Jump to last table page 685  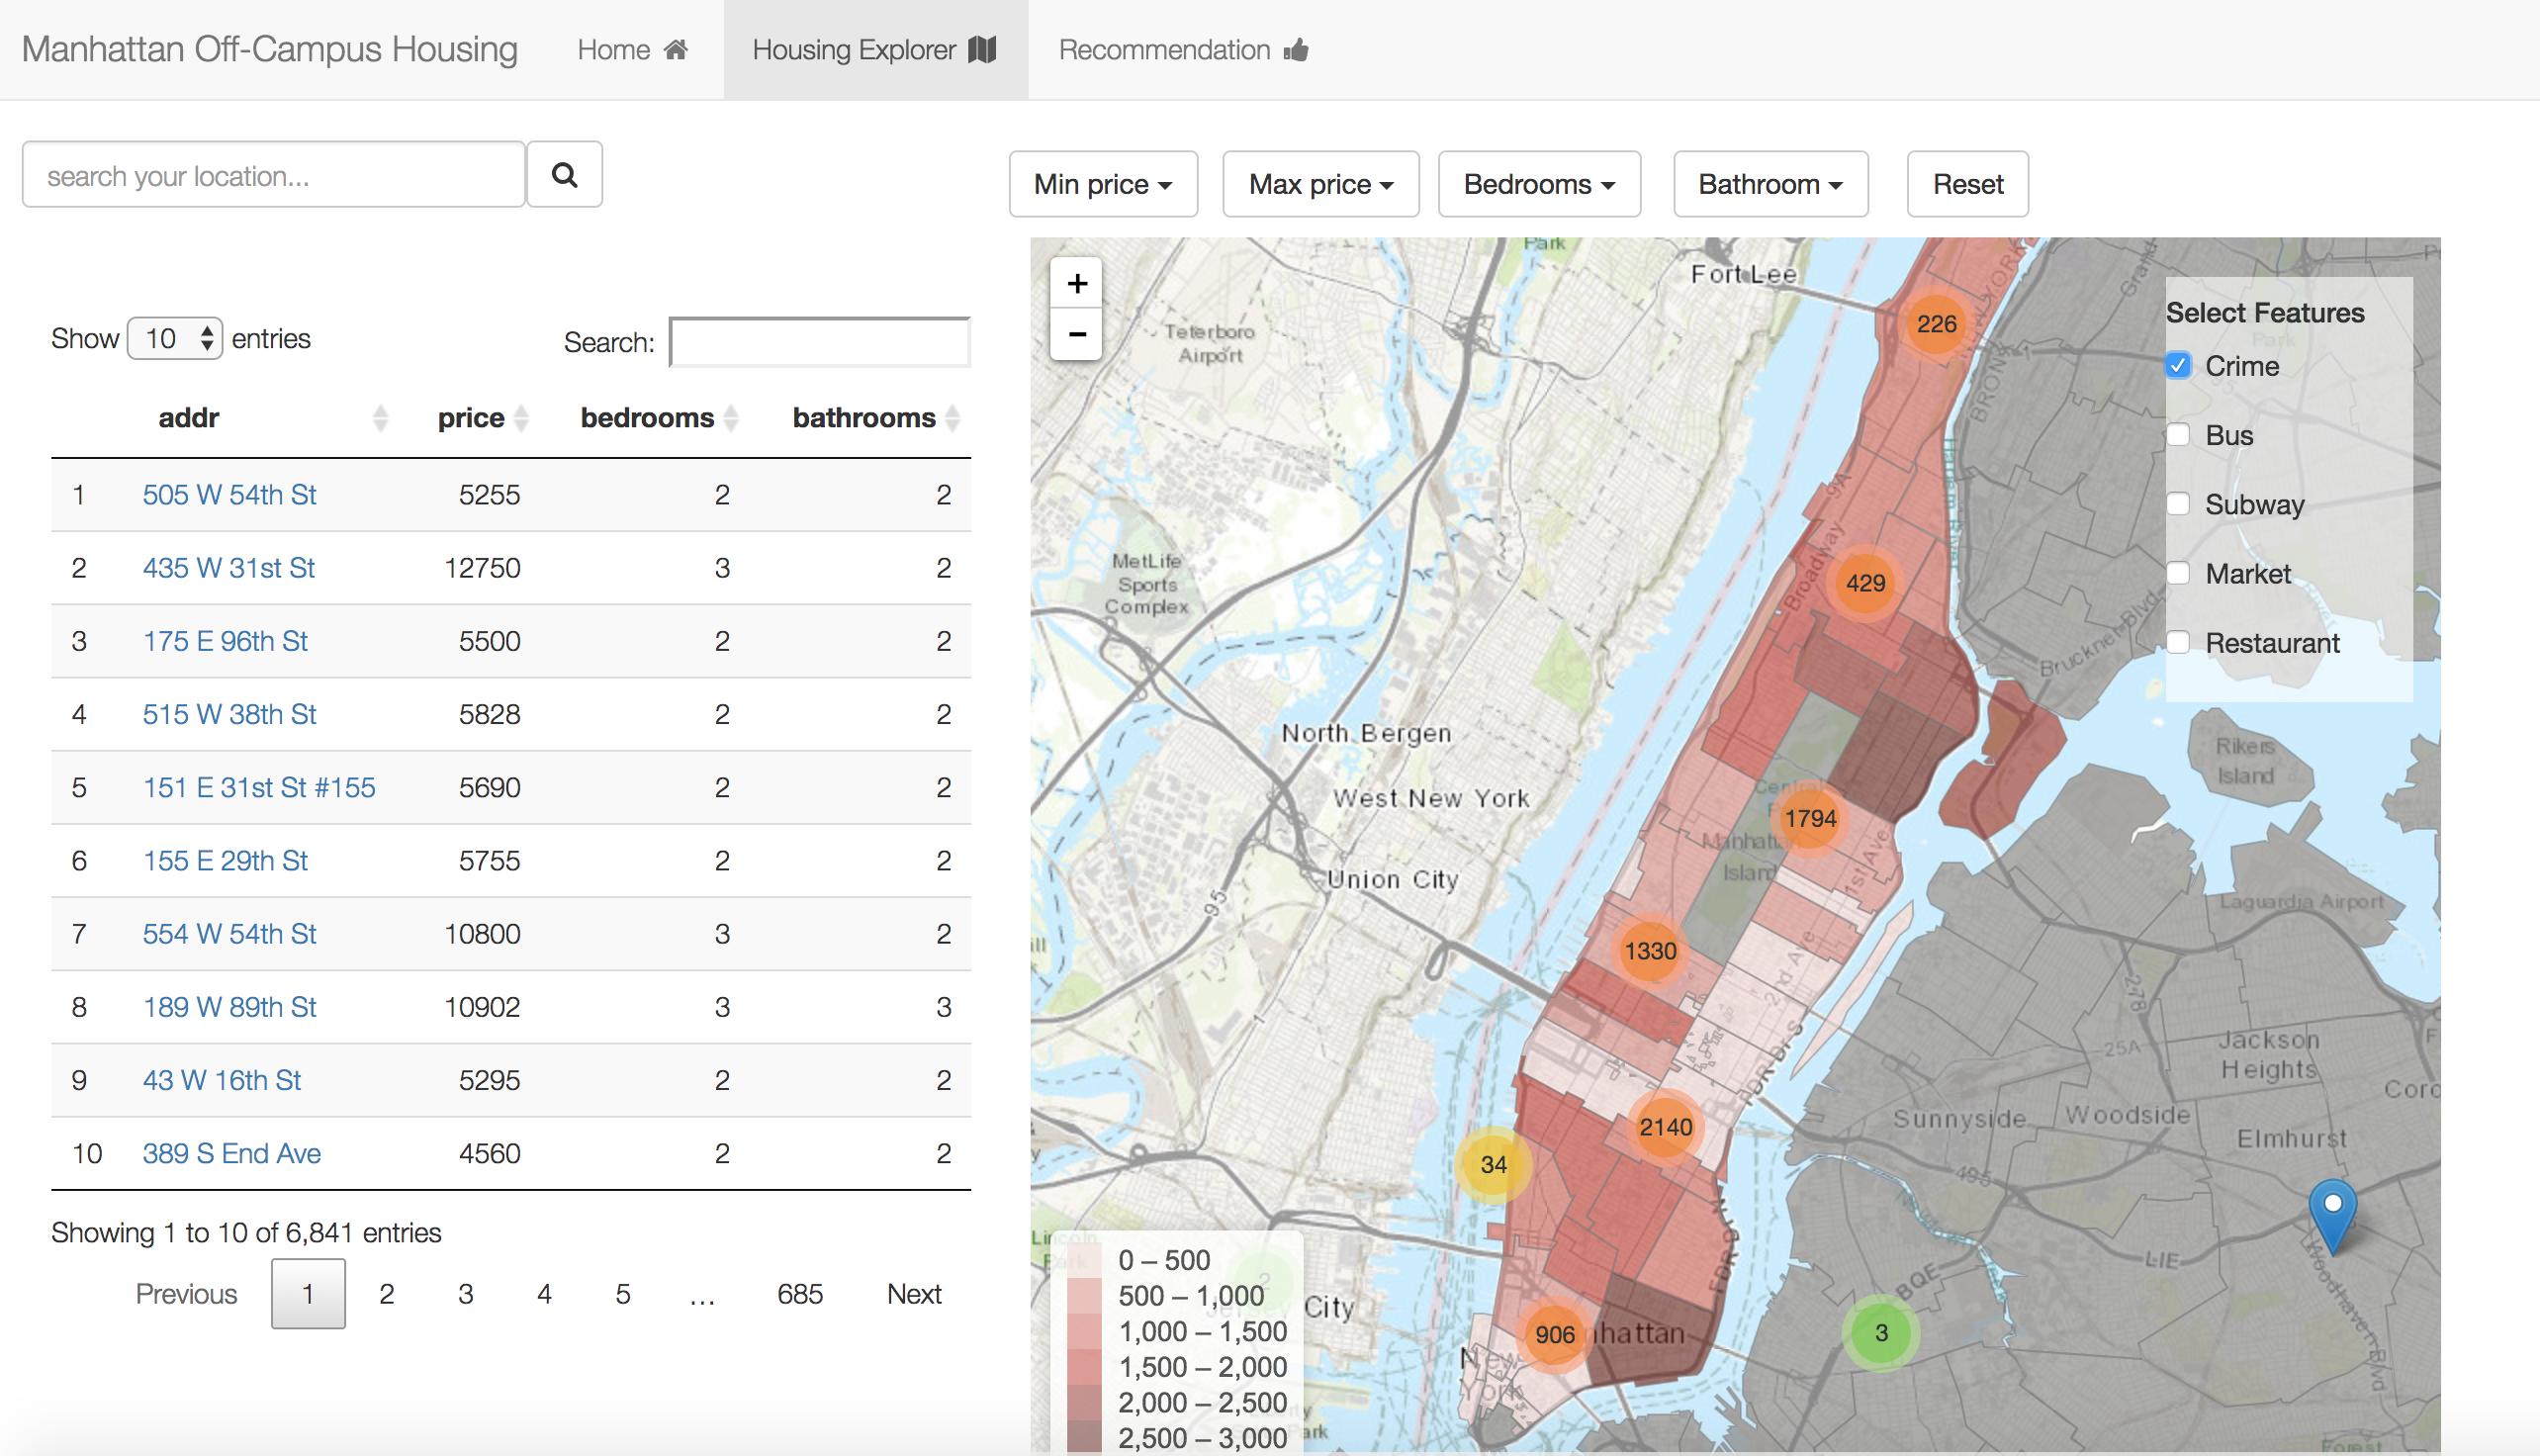tap(800, 1293)
